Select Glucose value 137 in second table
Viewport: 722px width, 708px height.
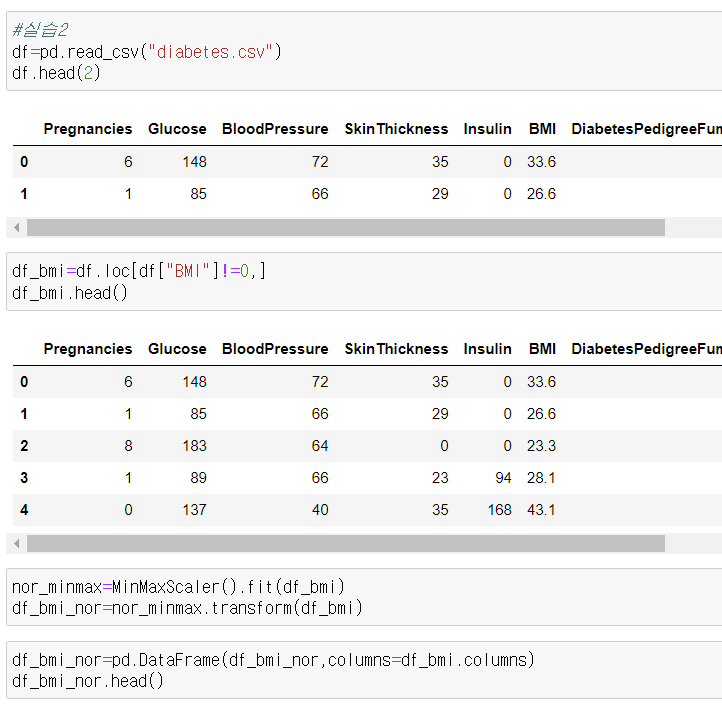(195, 510)
